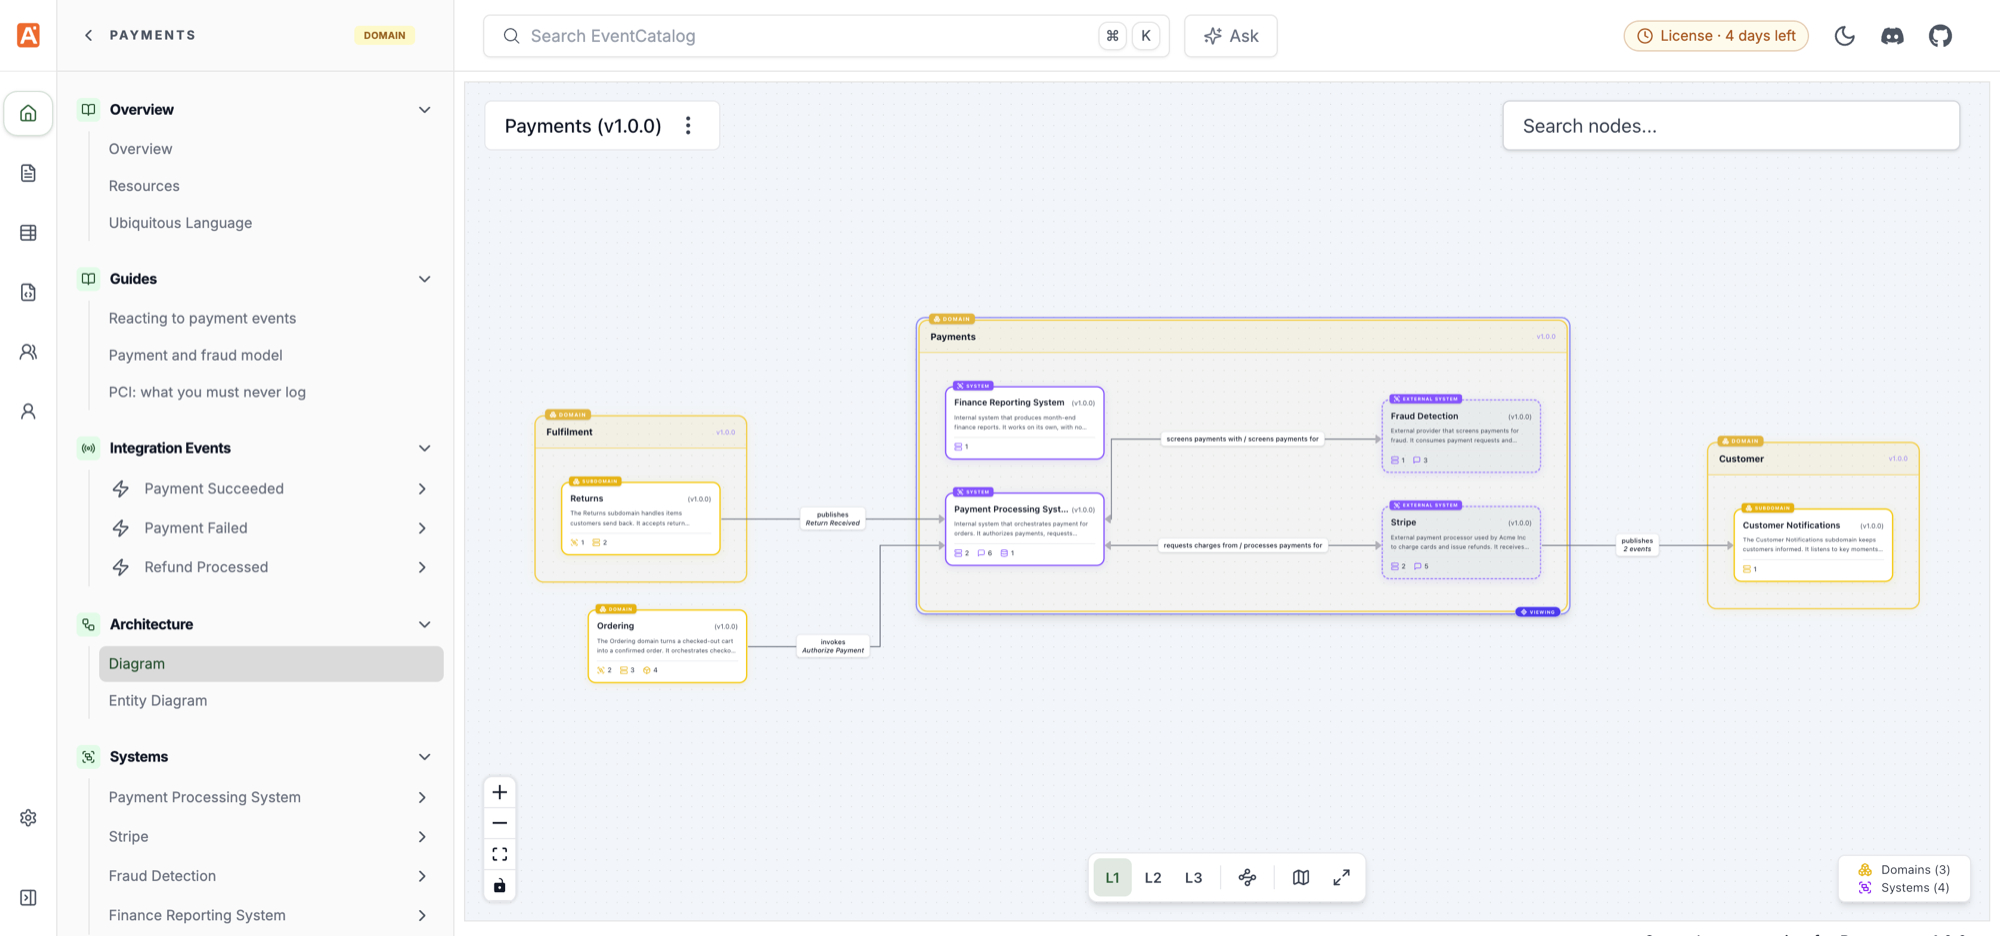Open the single user icon in left rail
This screenshot has width=2000, height=936.
28,411
